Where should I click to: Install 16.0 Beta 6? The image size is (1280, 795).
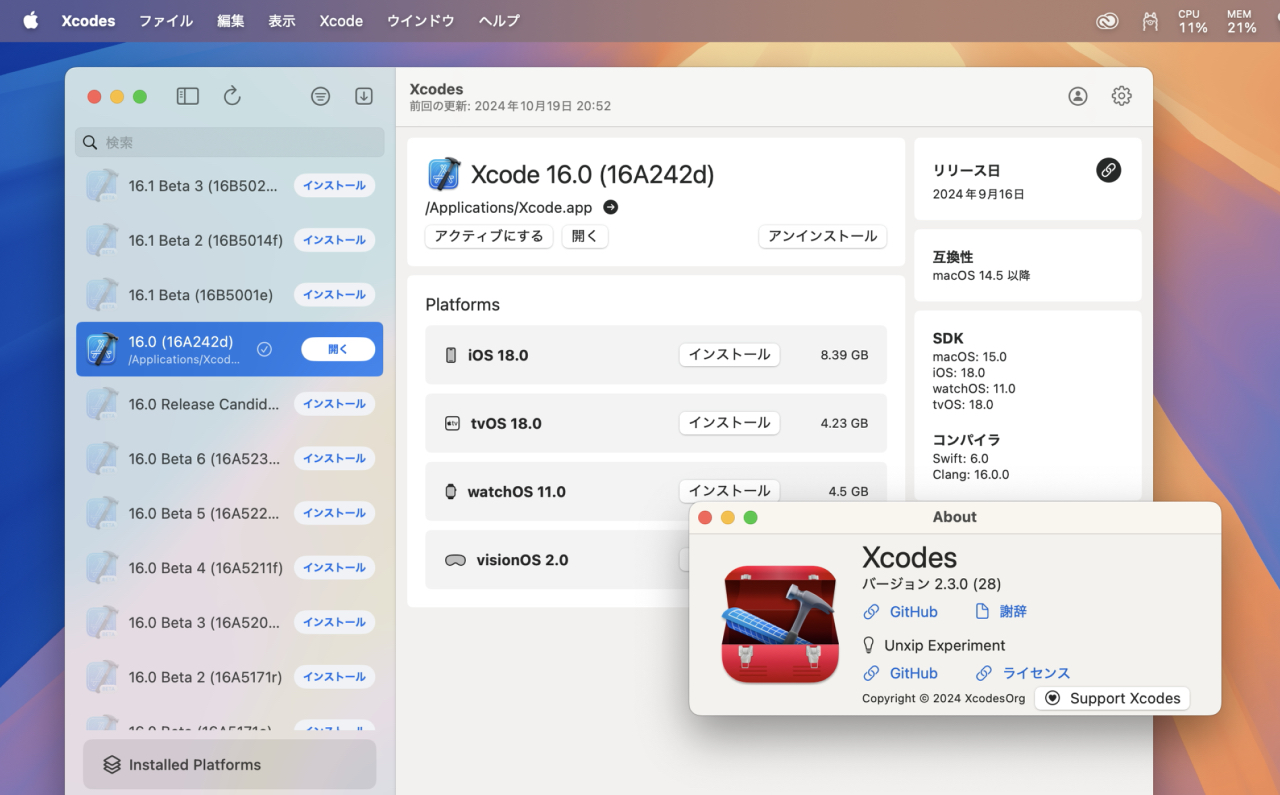[334, 458]
